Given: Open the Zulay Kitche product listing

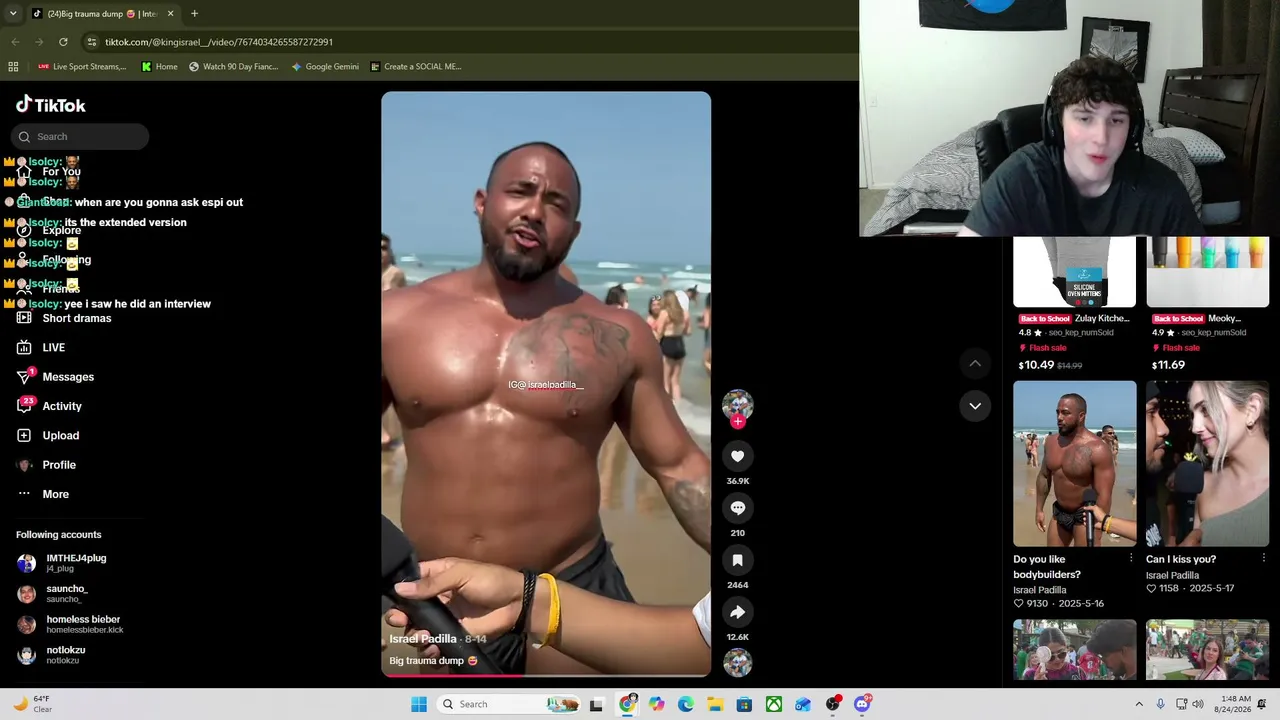Looking at the screenshot, I should (1075, 304).
